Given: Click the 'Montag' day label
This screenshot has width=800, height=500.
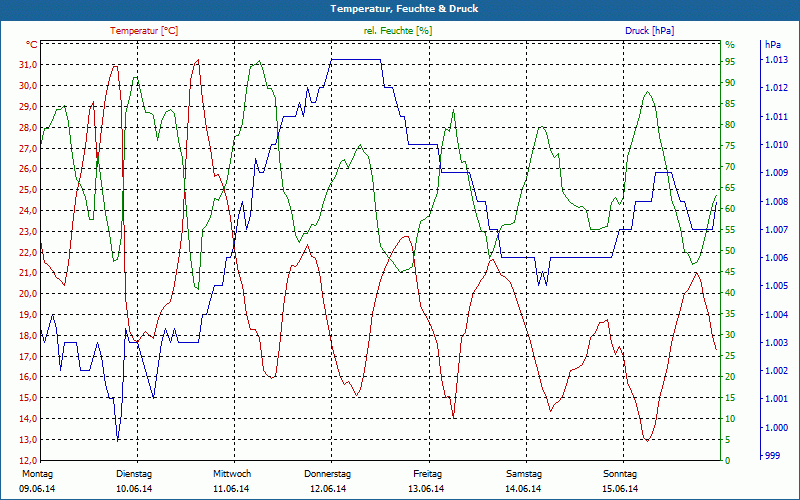Looking at the screenshot, I should [x=37, y=474].
